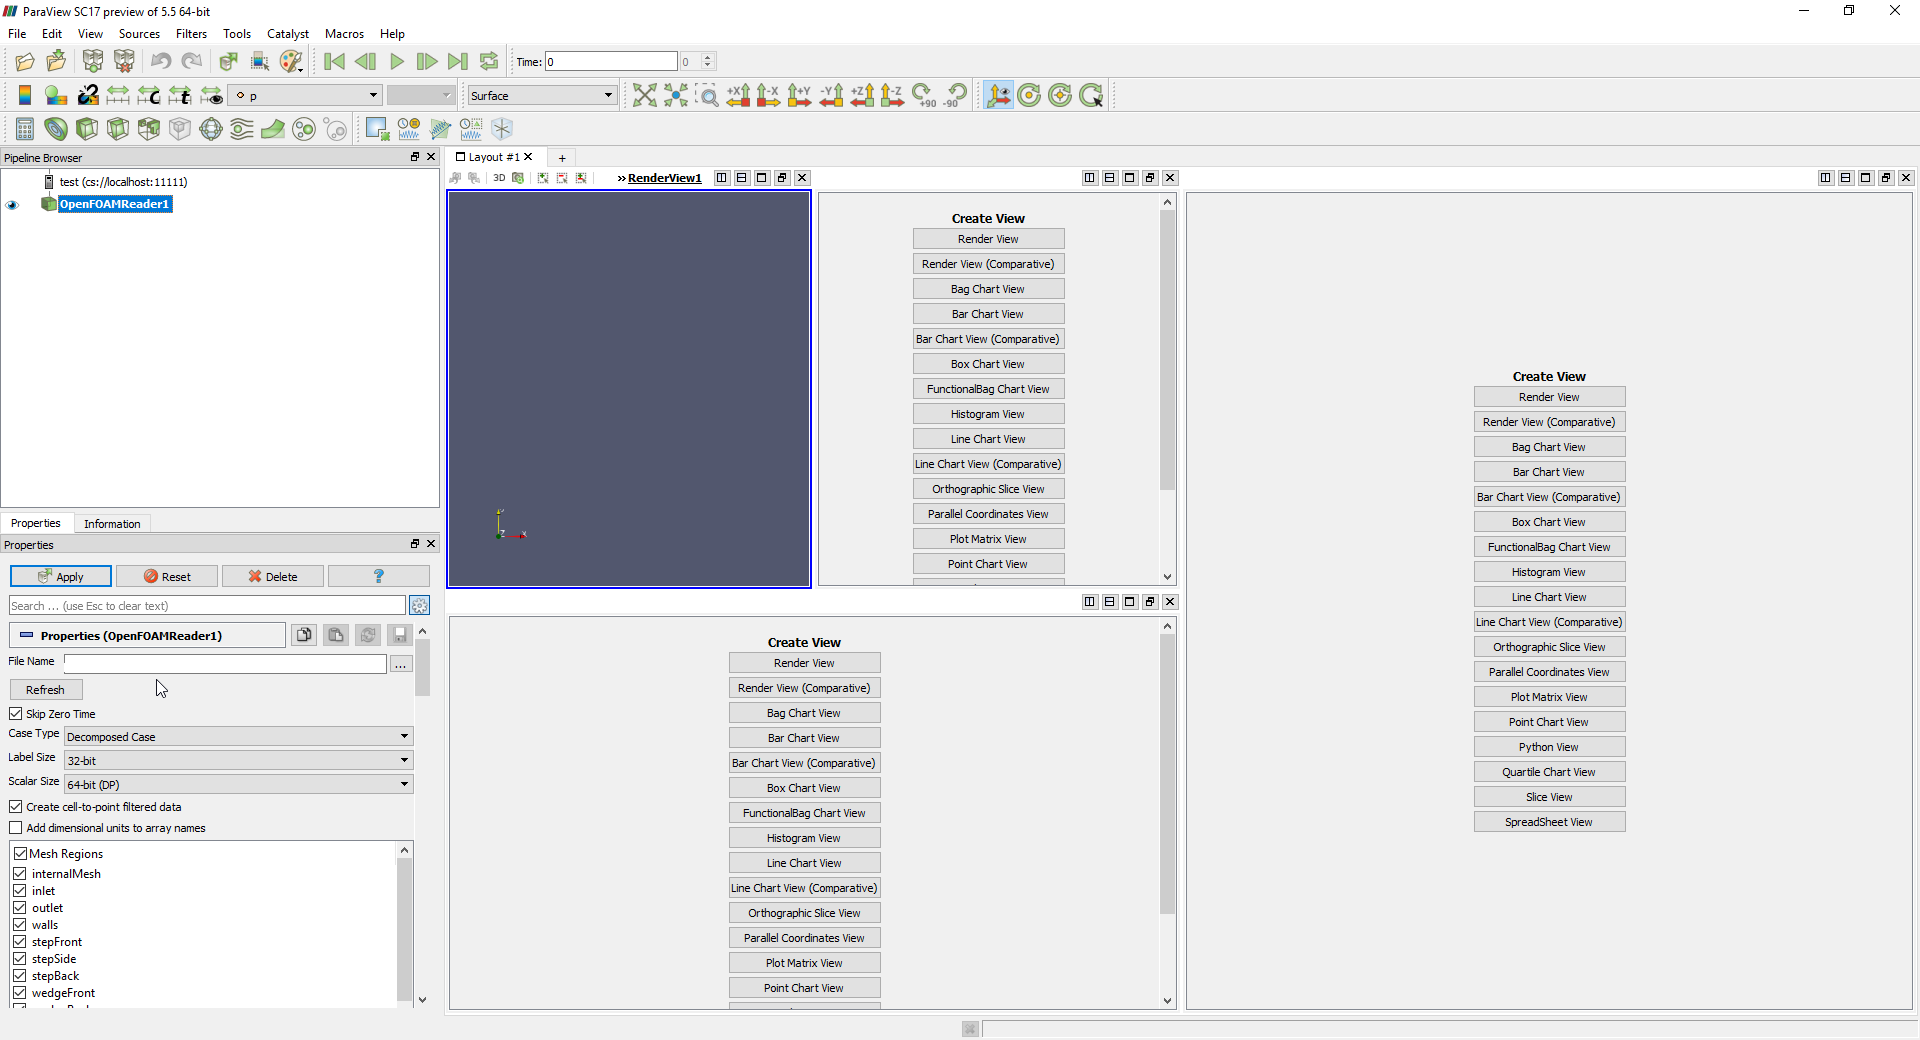Switch to the Information tab
Screen dimensions: 1920x1040
pos(111,523)
